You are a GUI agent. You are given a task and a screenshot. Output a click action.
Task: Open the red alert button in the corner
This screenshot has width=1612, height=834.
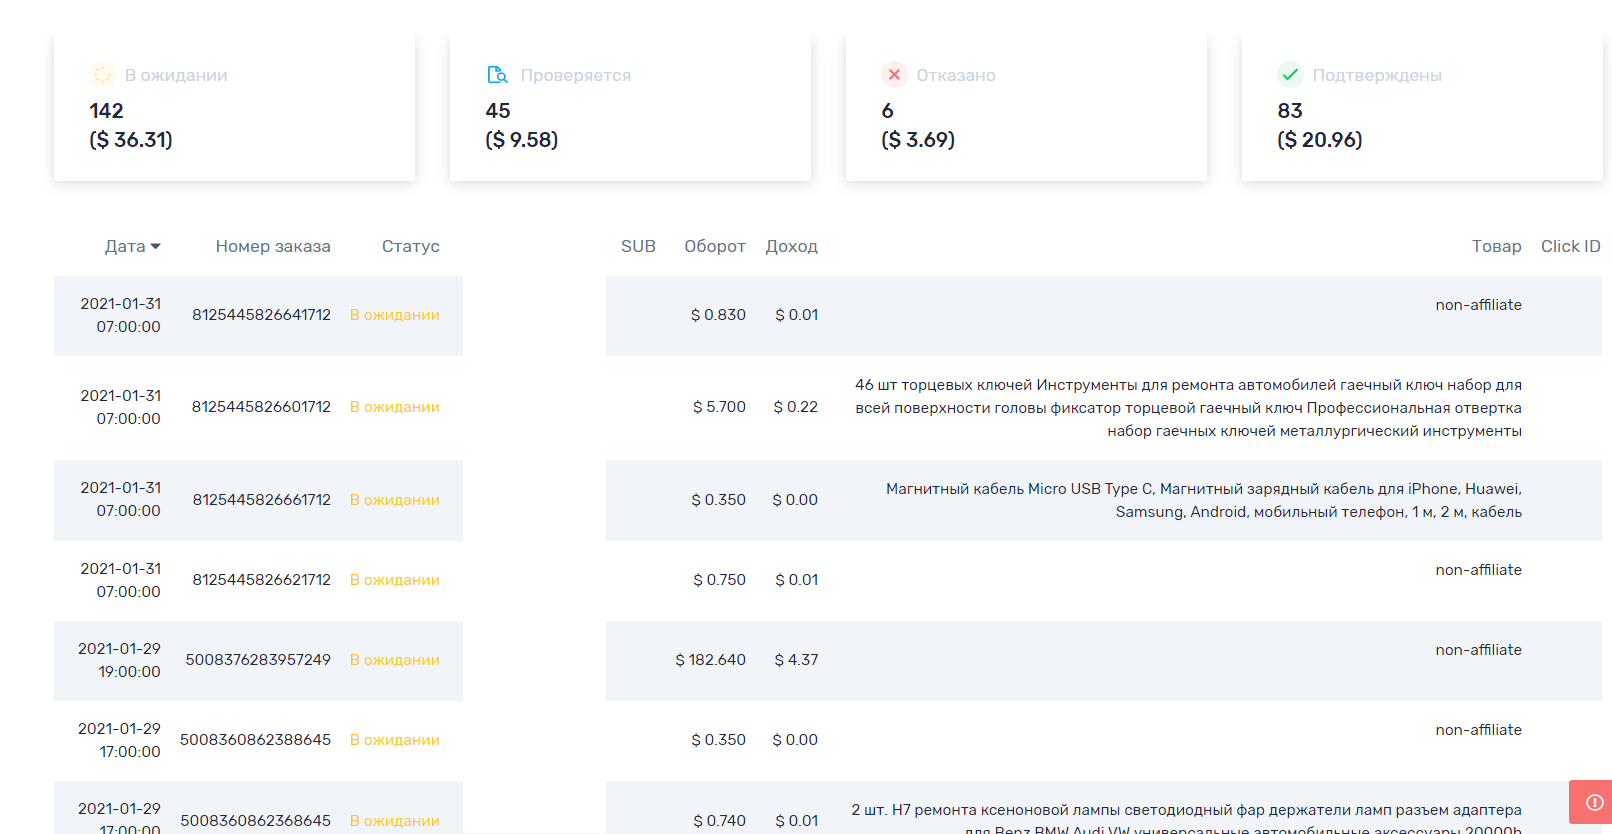pos(1594,802)
